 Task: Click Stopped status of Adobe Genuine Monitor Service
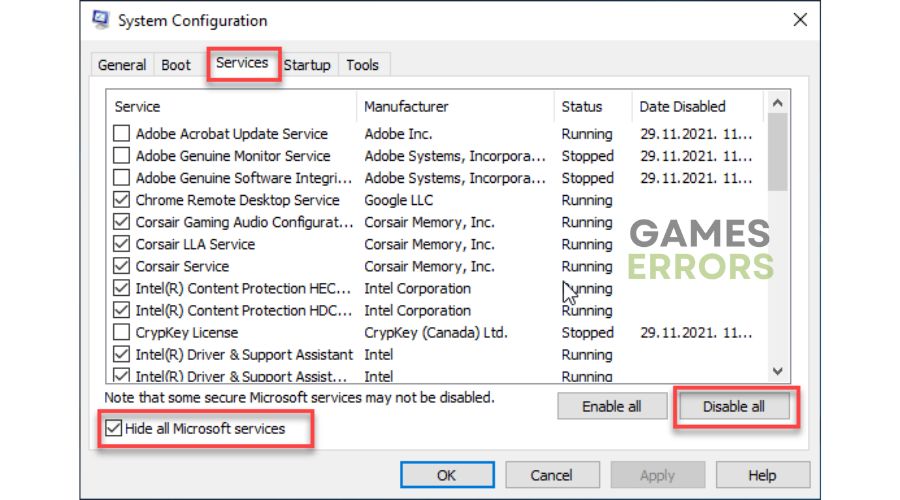pyautogui.click(x=588, y=156)
